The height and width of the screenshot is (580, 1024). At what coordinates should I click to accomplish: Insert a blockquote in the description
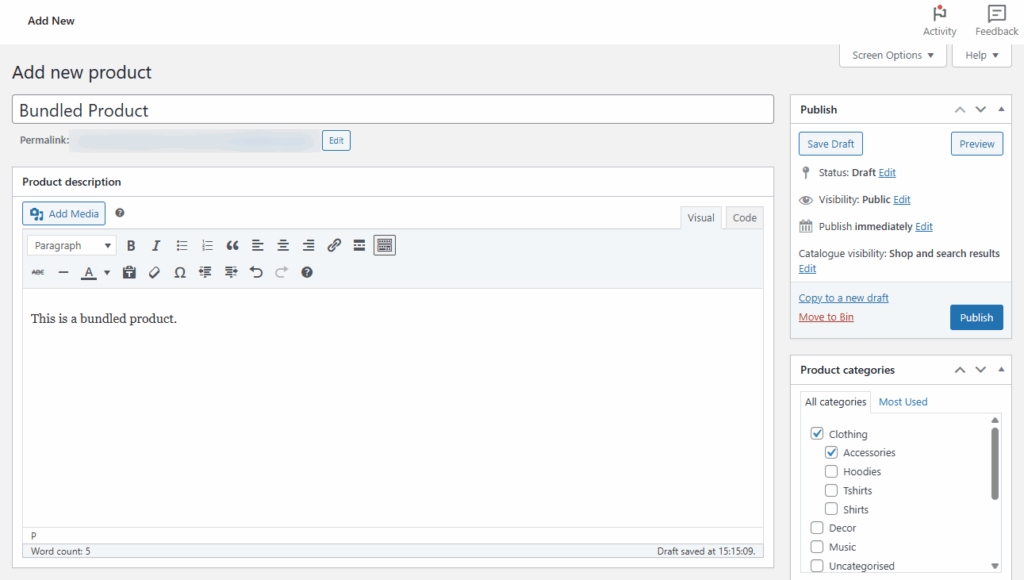click(232, 245)
